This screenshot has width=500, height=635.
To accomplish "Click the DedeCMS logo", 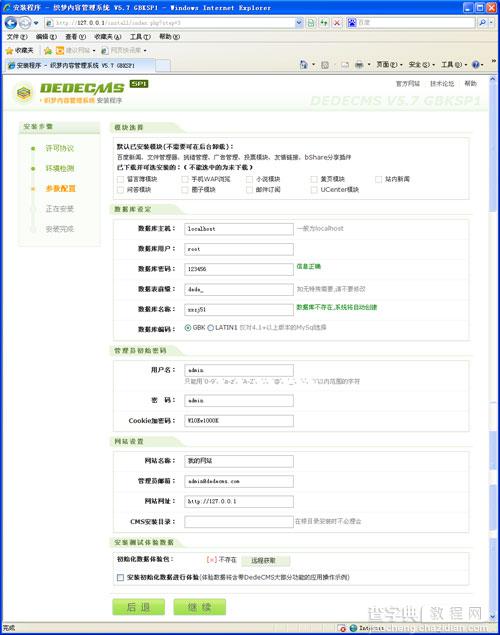I will pos(81,92).
